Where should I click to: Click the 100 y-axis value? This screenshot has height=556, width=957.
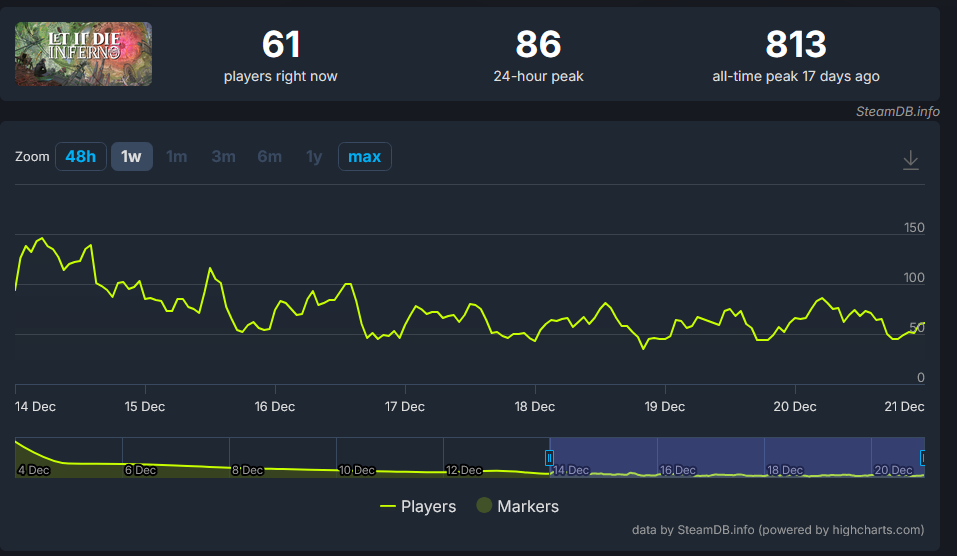914,278
